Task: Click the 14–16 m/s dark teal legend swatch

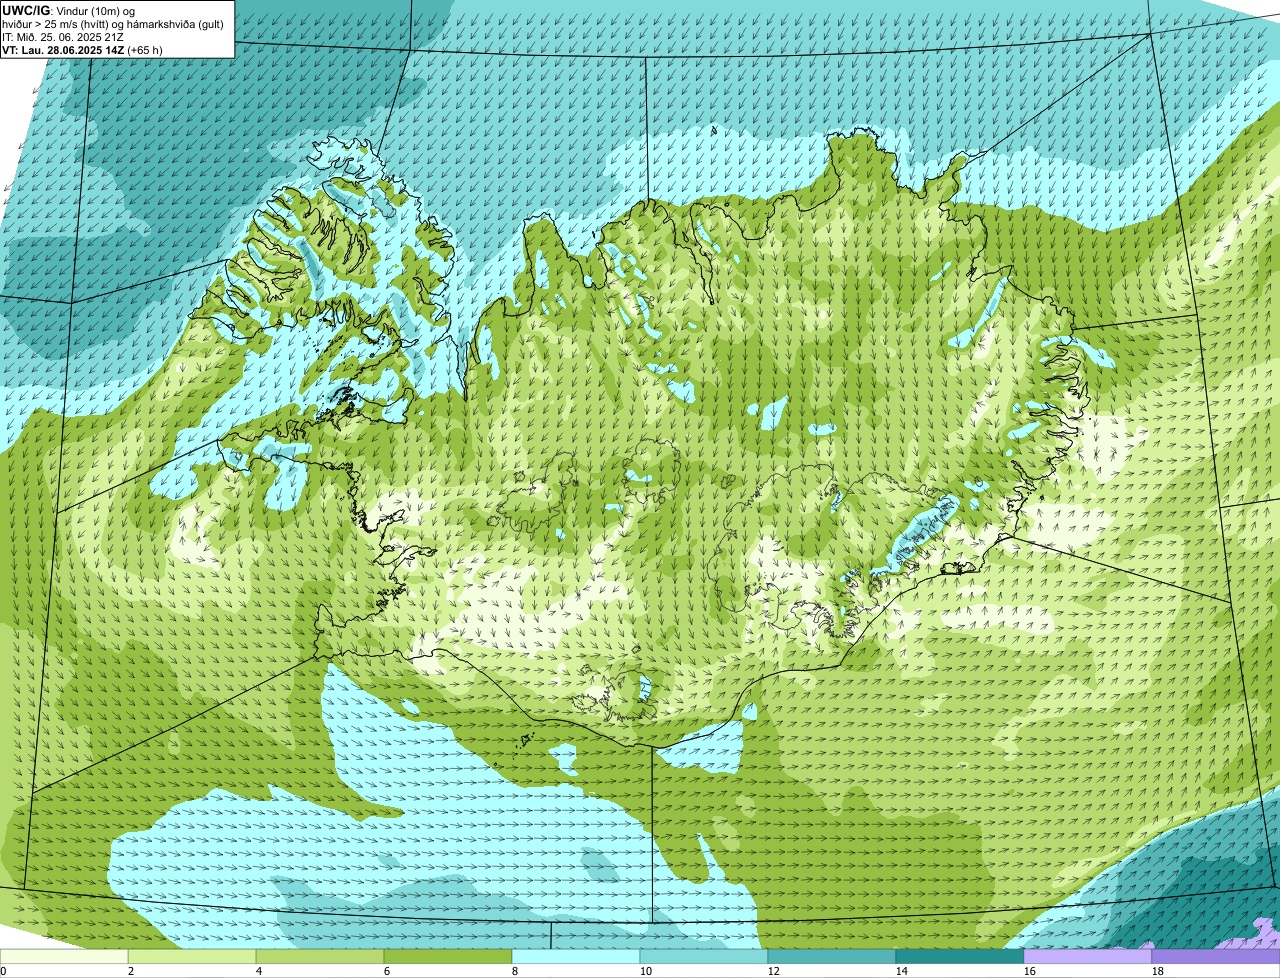Action: [x=960, y=956]
